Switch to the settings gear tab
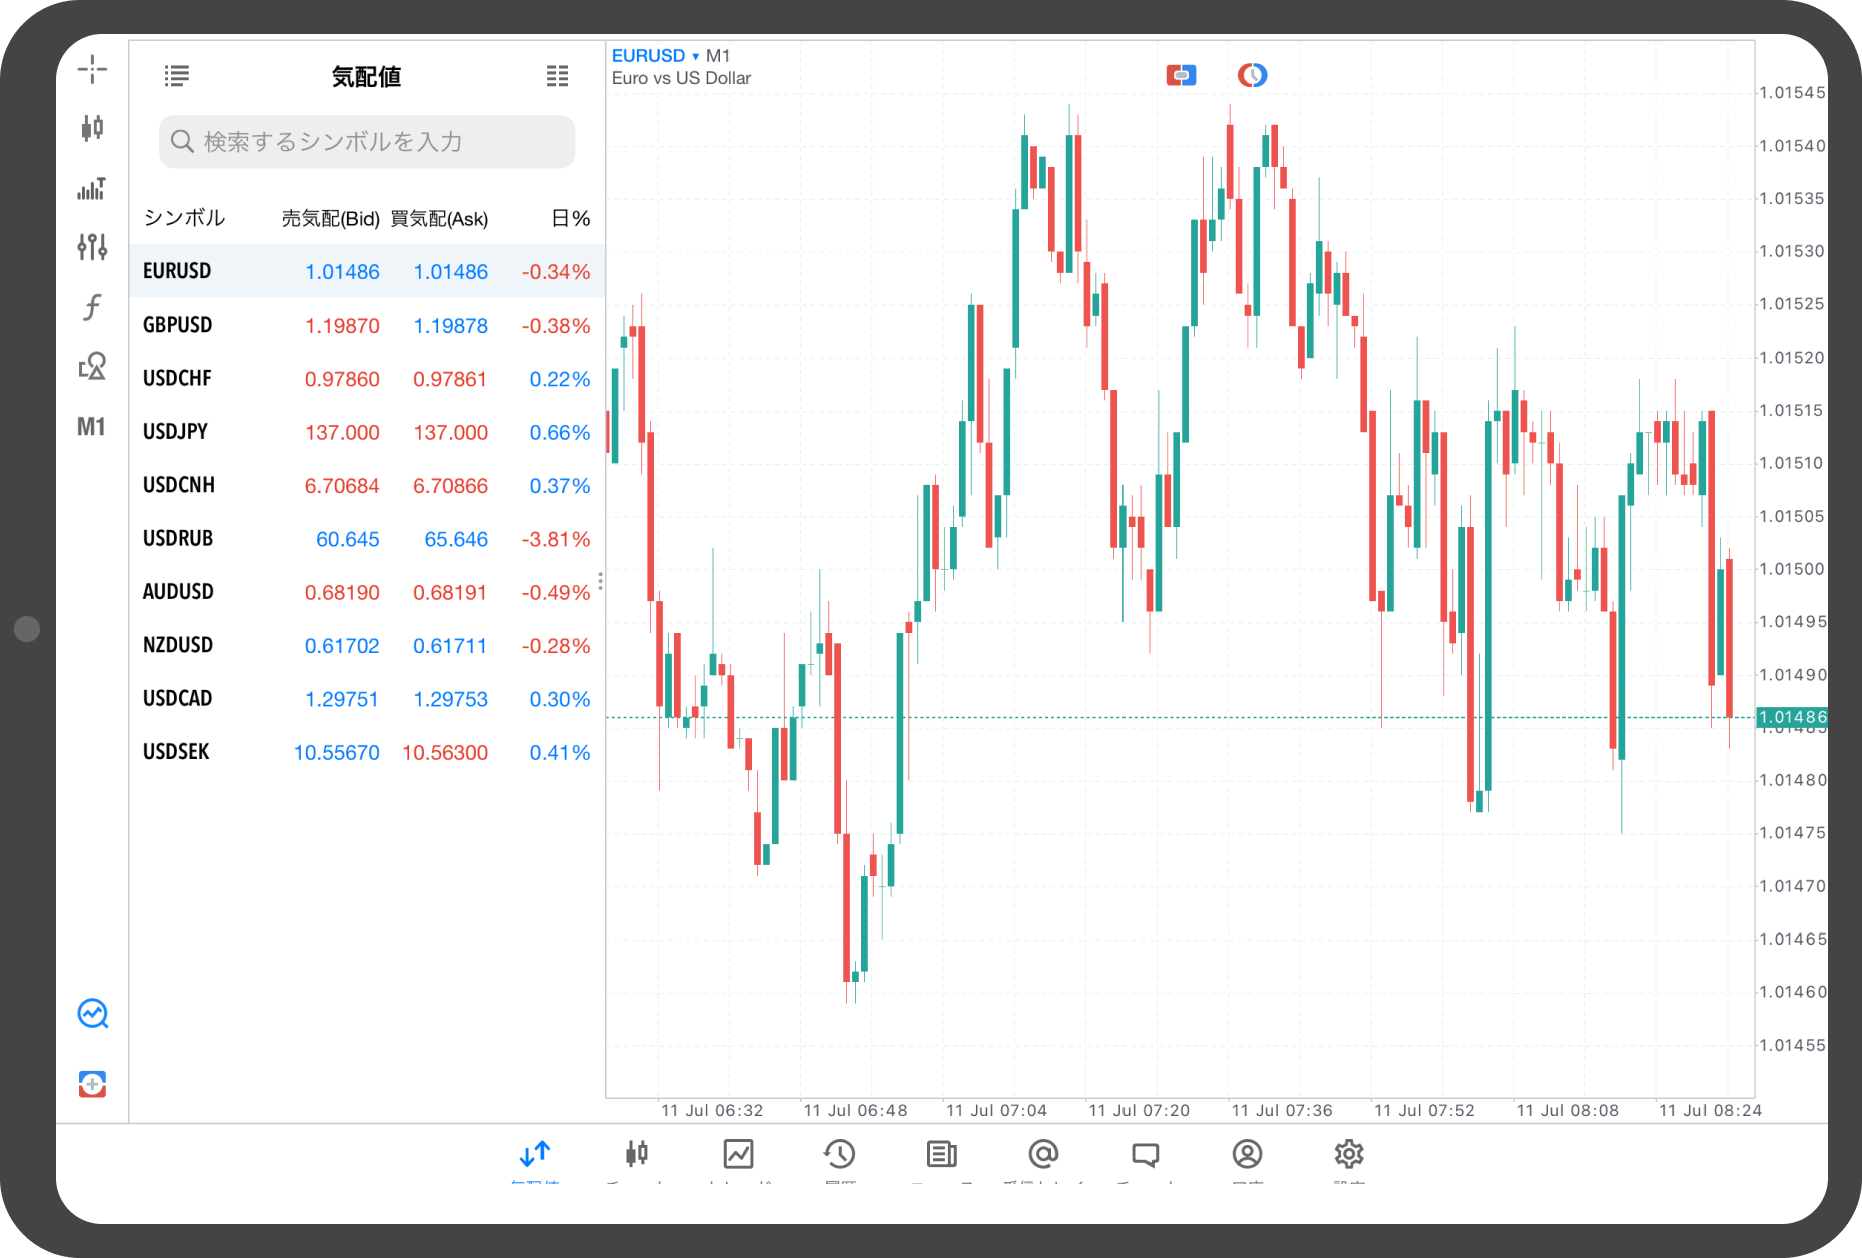The image size is (1862, 1258). click(1348, 1155)
